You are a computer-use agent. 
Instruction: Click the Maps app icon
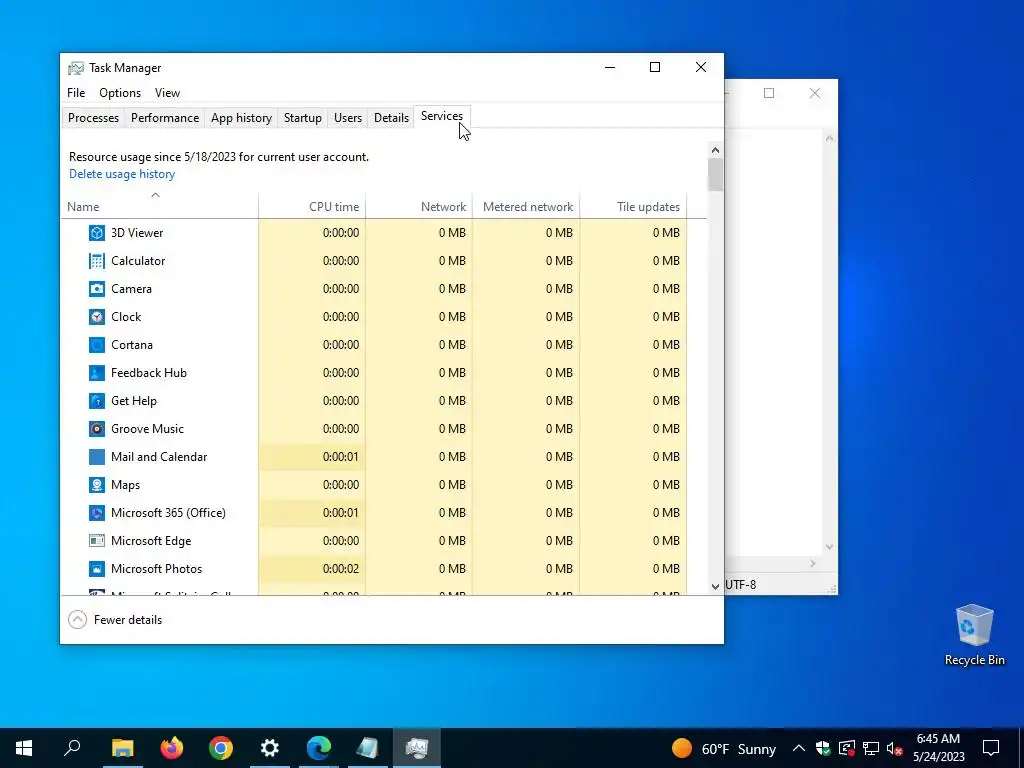point(97,485)
